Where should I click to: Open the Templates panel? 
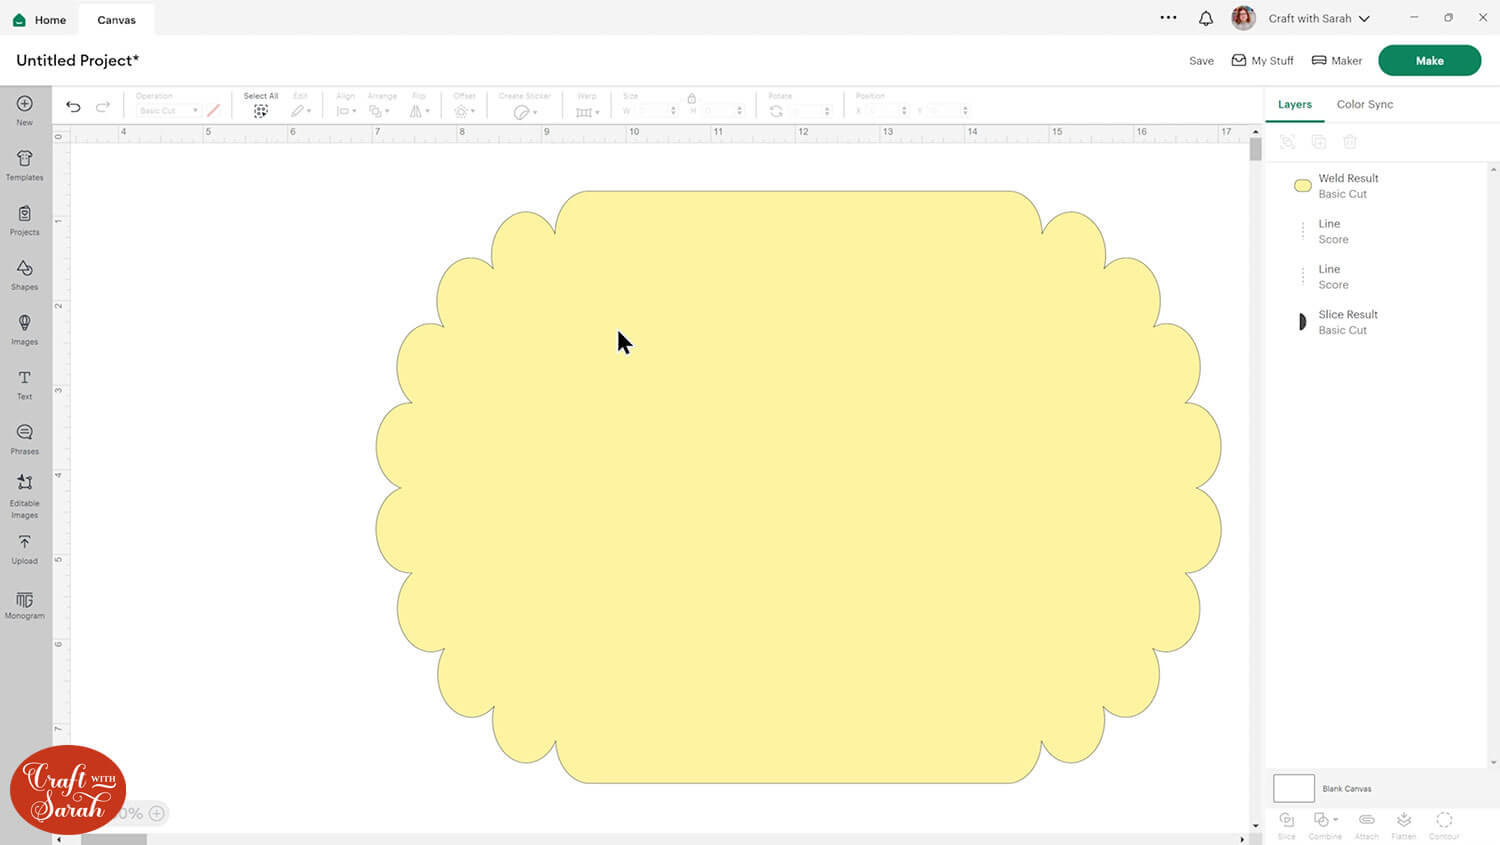pos(25,165)
